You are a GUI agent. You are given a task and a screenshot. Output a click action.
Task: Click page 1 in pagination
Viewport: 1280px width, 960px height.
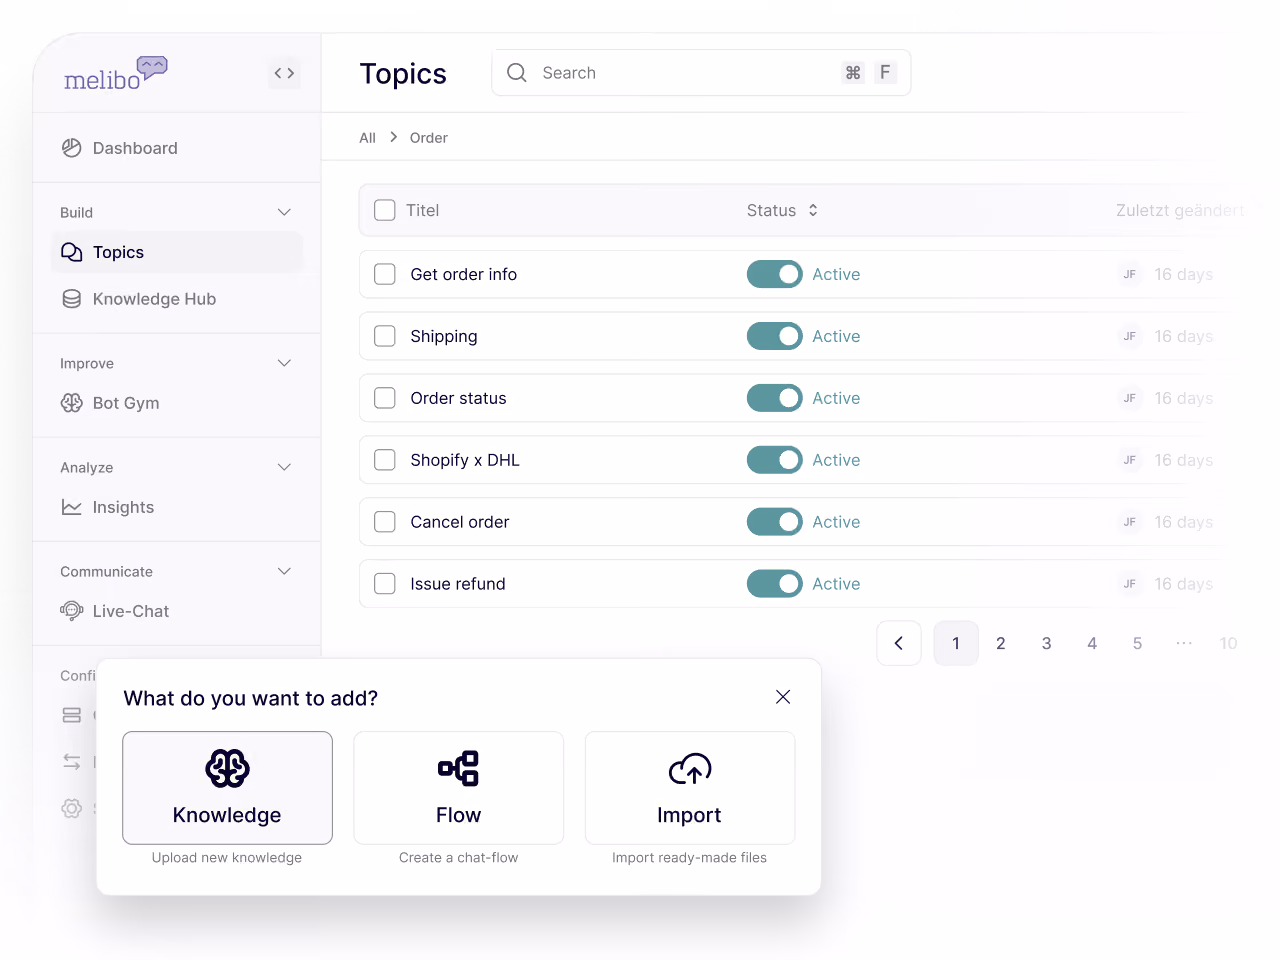[956, 643]
